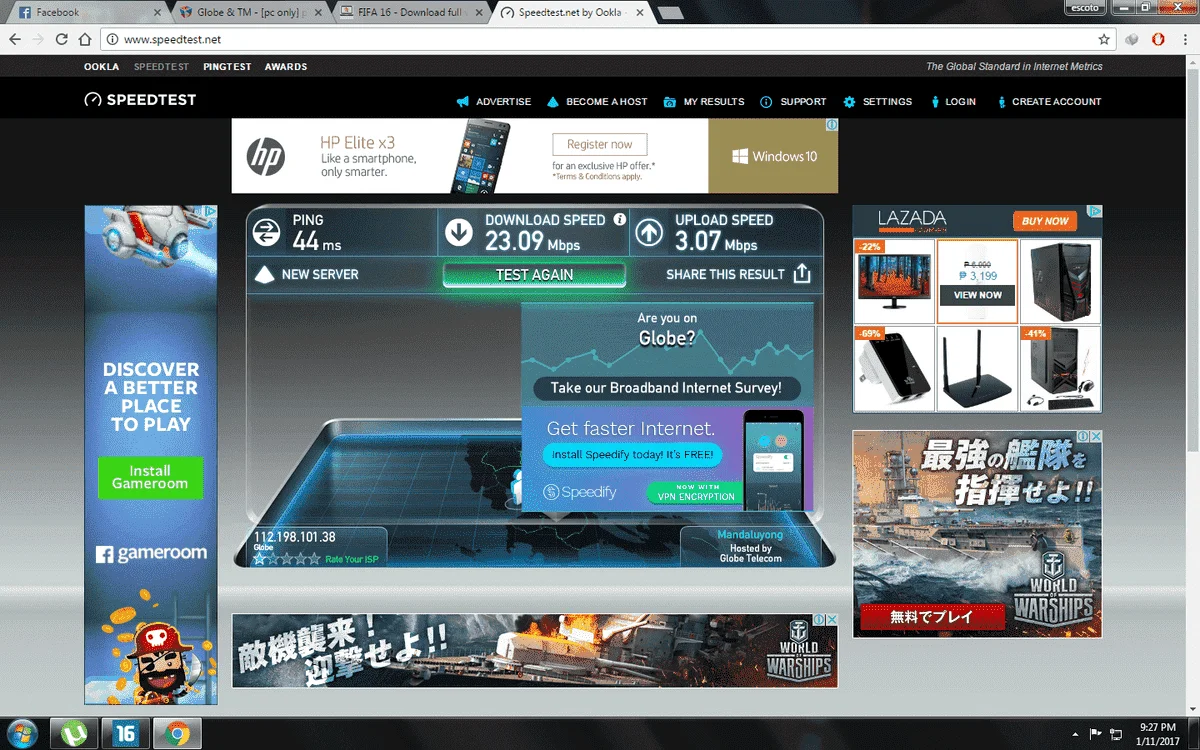This screenshot has height=750, width=1200.
Task: Click Register now in HP ad
Action: tap(600, 144)
